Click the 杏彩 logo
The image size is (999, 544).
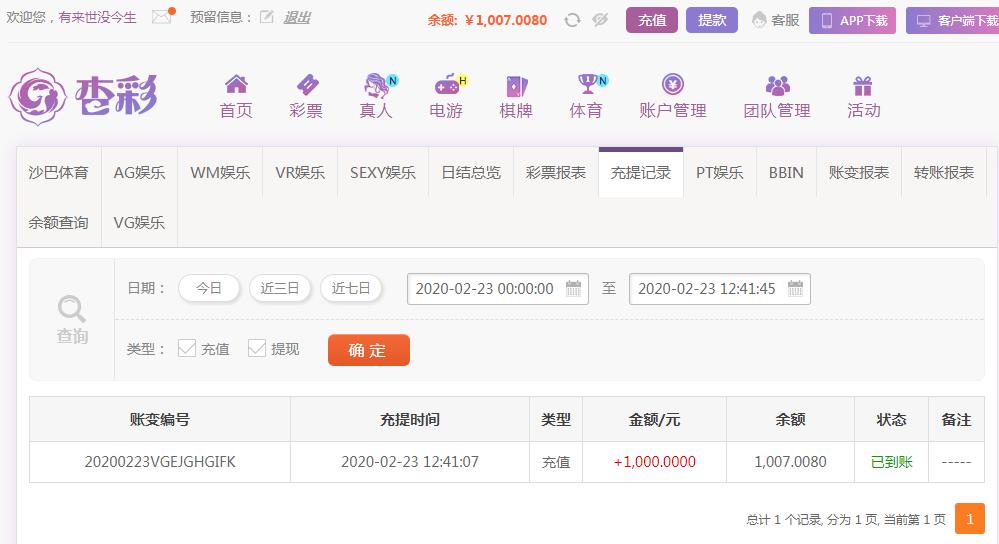(83, 97)
